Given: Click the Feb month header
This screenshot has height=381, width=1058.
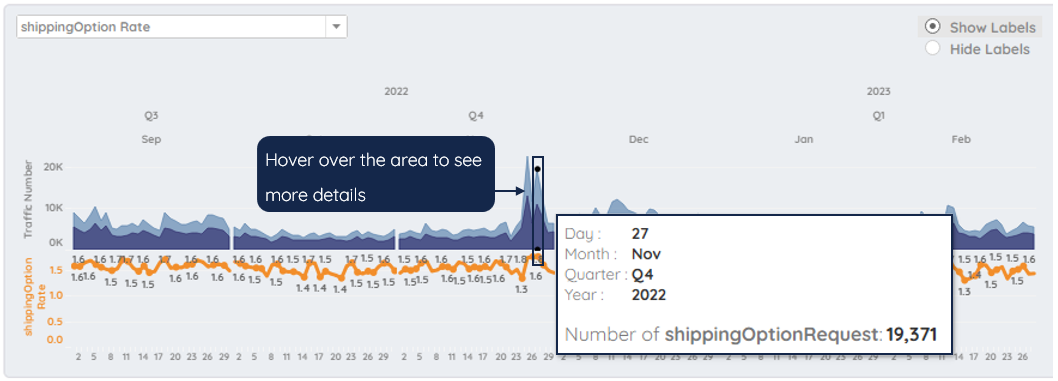Looking at the screenshot, I should coord(961,140).
